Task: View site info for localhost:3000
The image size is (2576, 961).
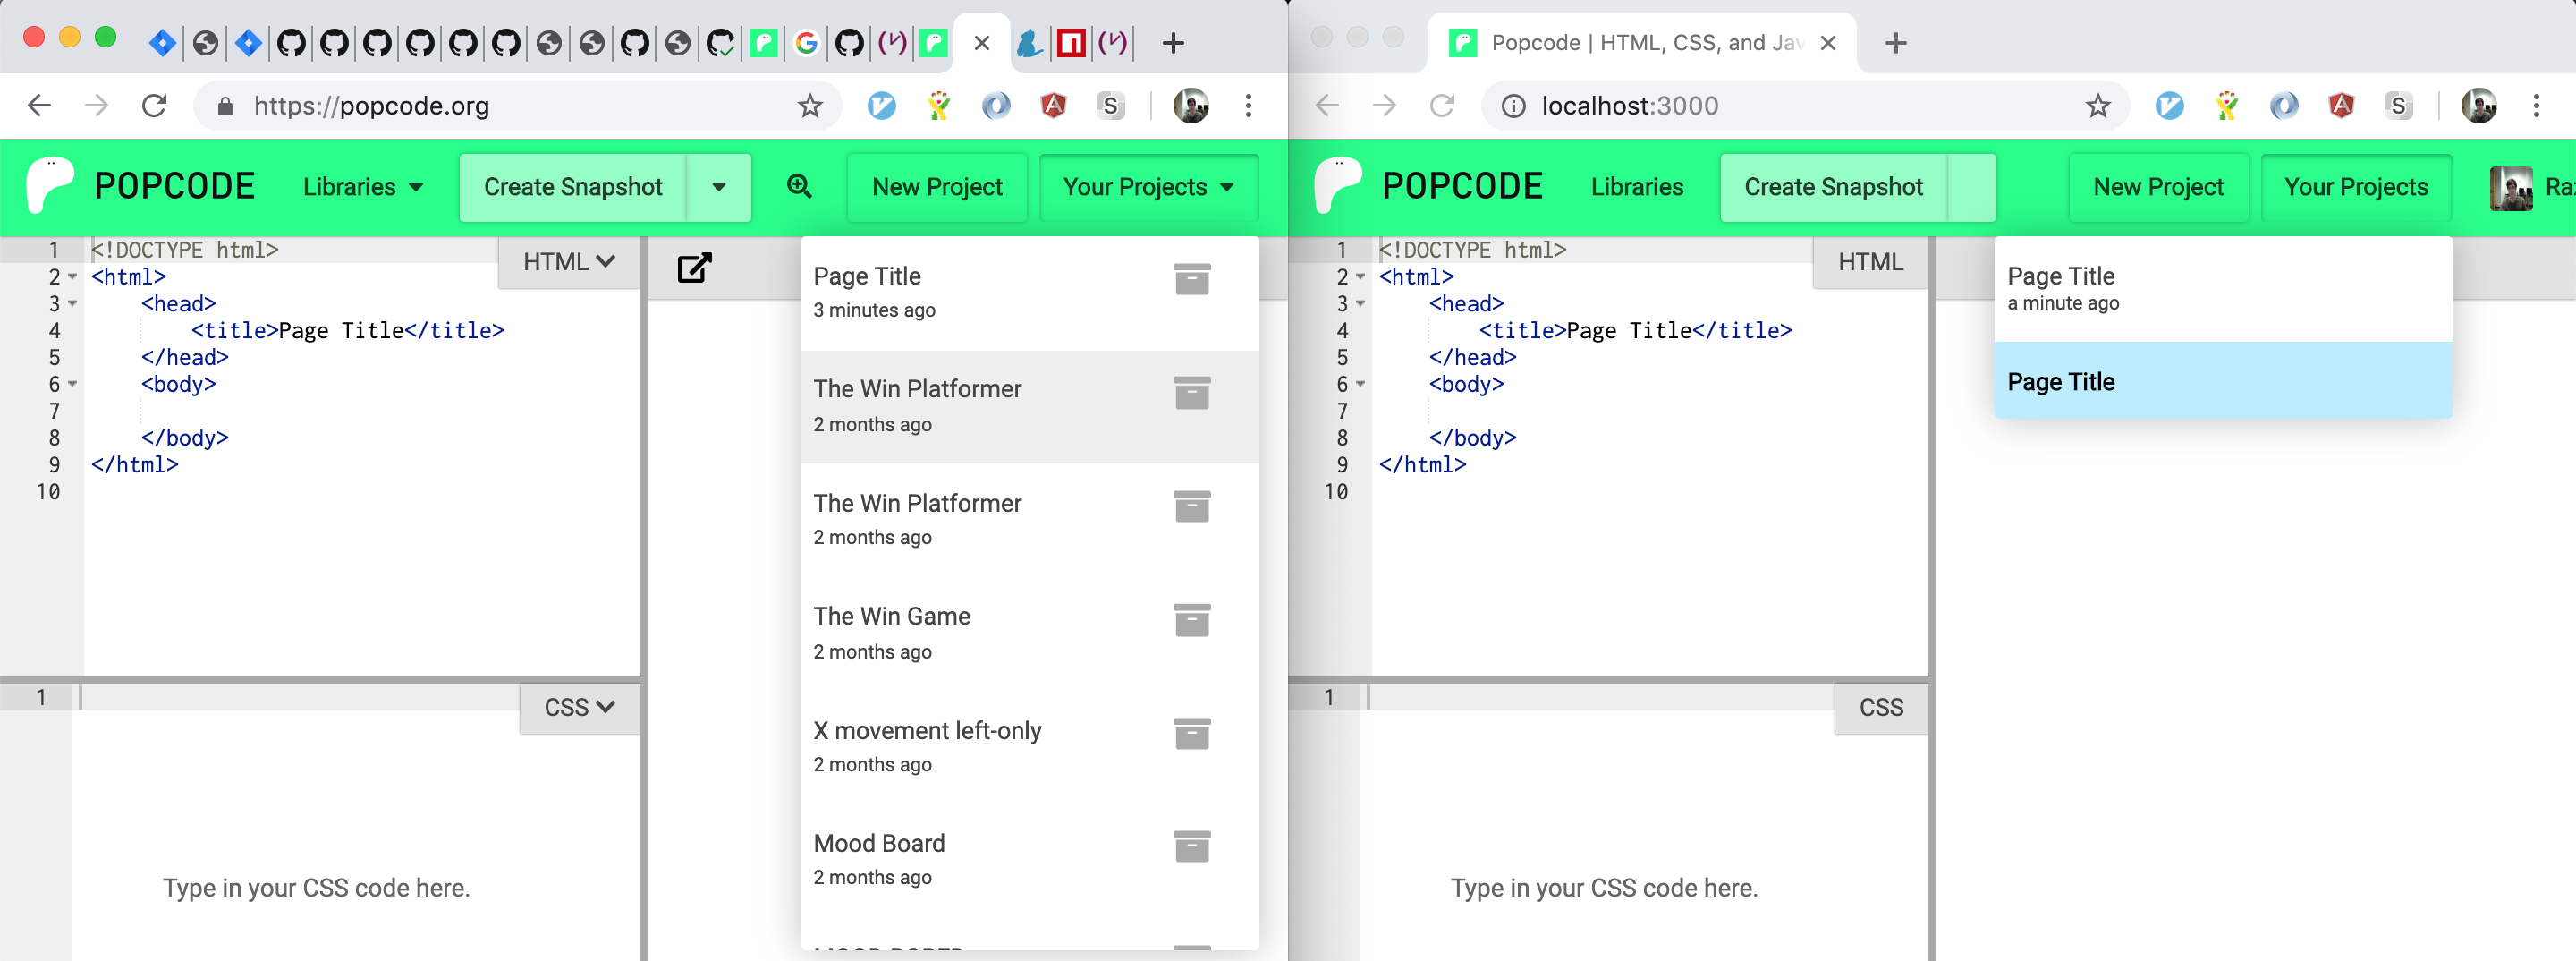Action: pos(1513,106)
